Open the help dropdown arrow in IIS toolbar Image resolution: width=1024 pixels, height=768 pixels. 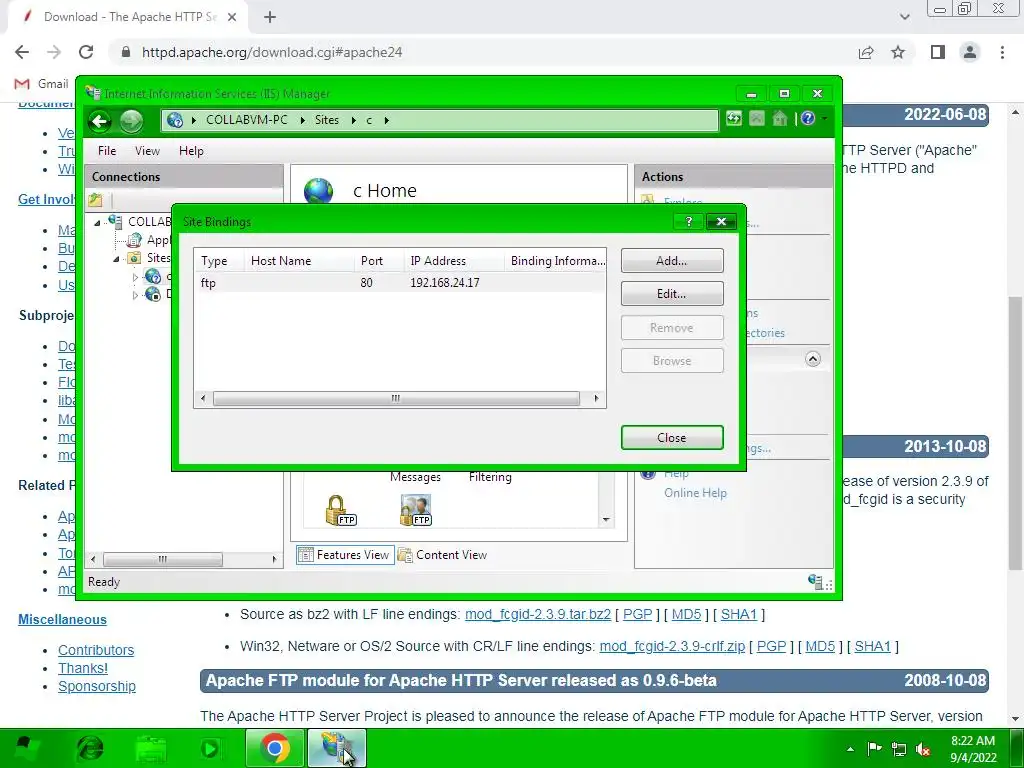point(824,118)
